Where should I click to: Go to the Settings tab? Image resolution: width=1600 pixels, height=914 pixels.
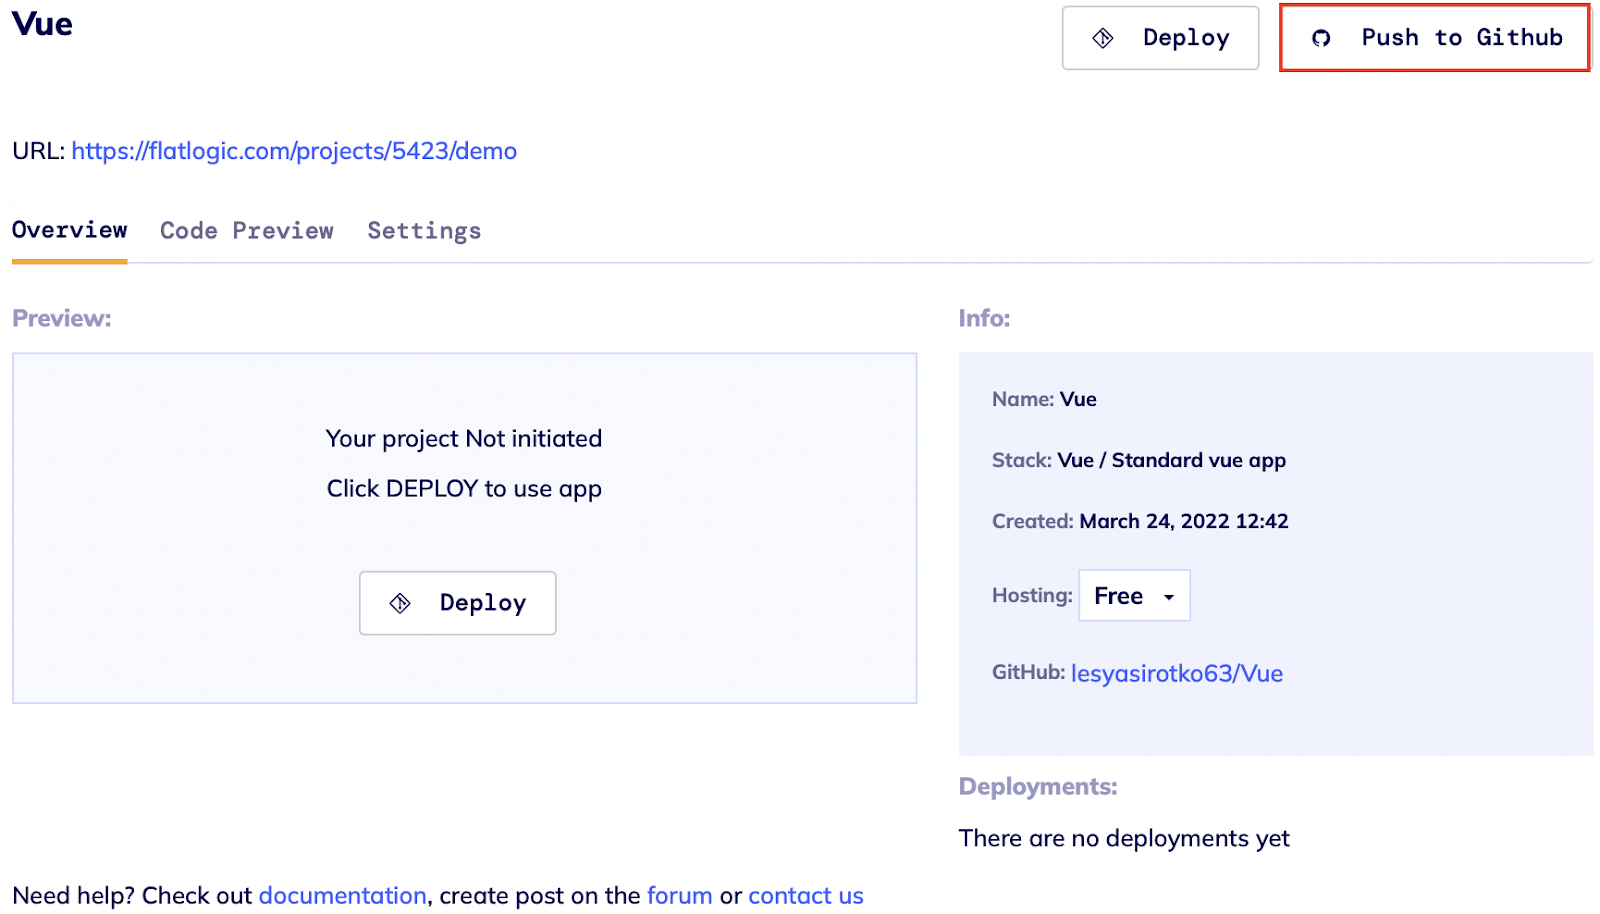pyautogui.click(x=424, y=231)
